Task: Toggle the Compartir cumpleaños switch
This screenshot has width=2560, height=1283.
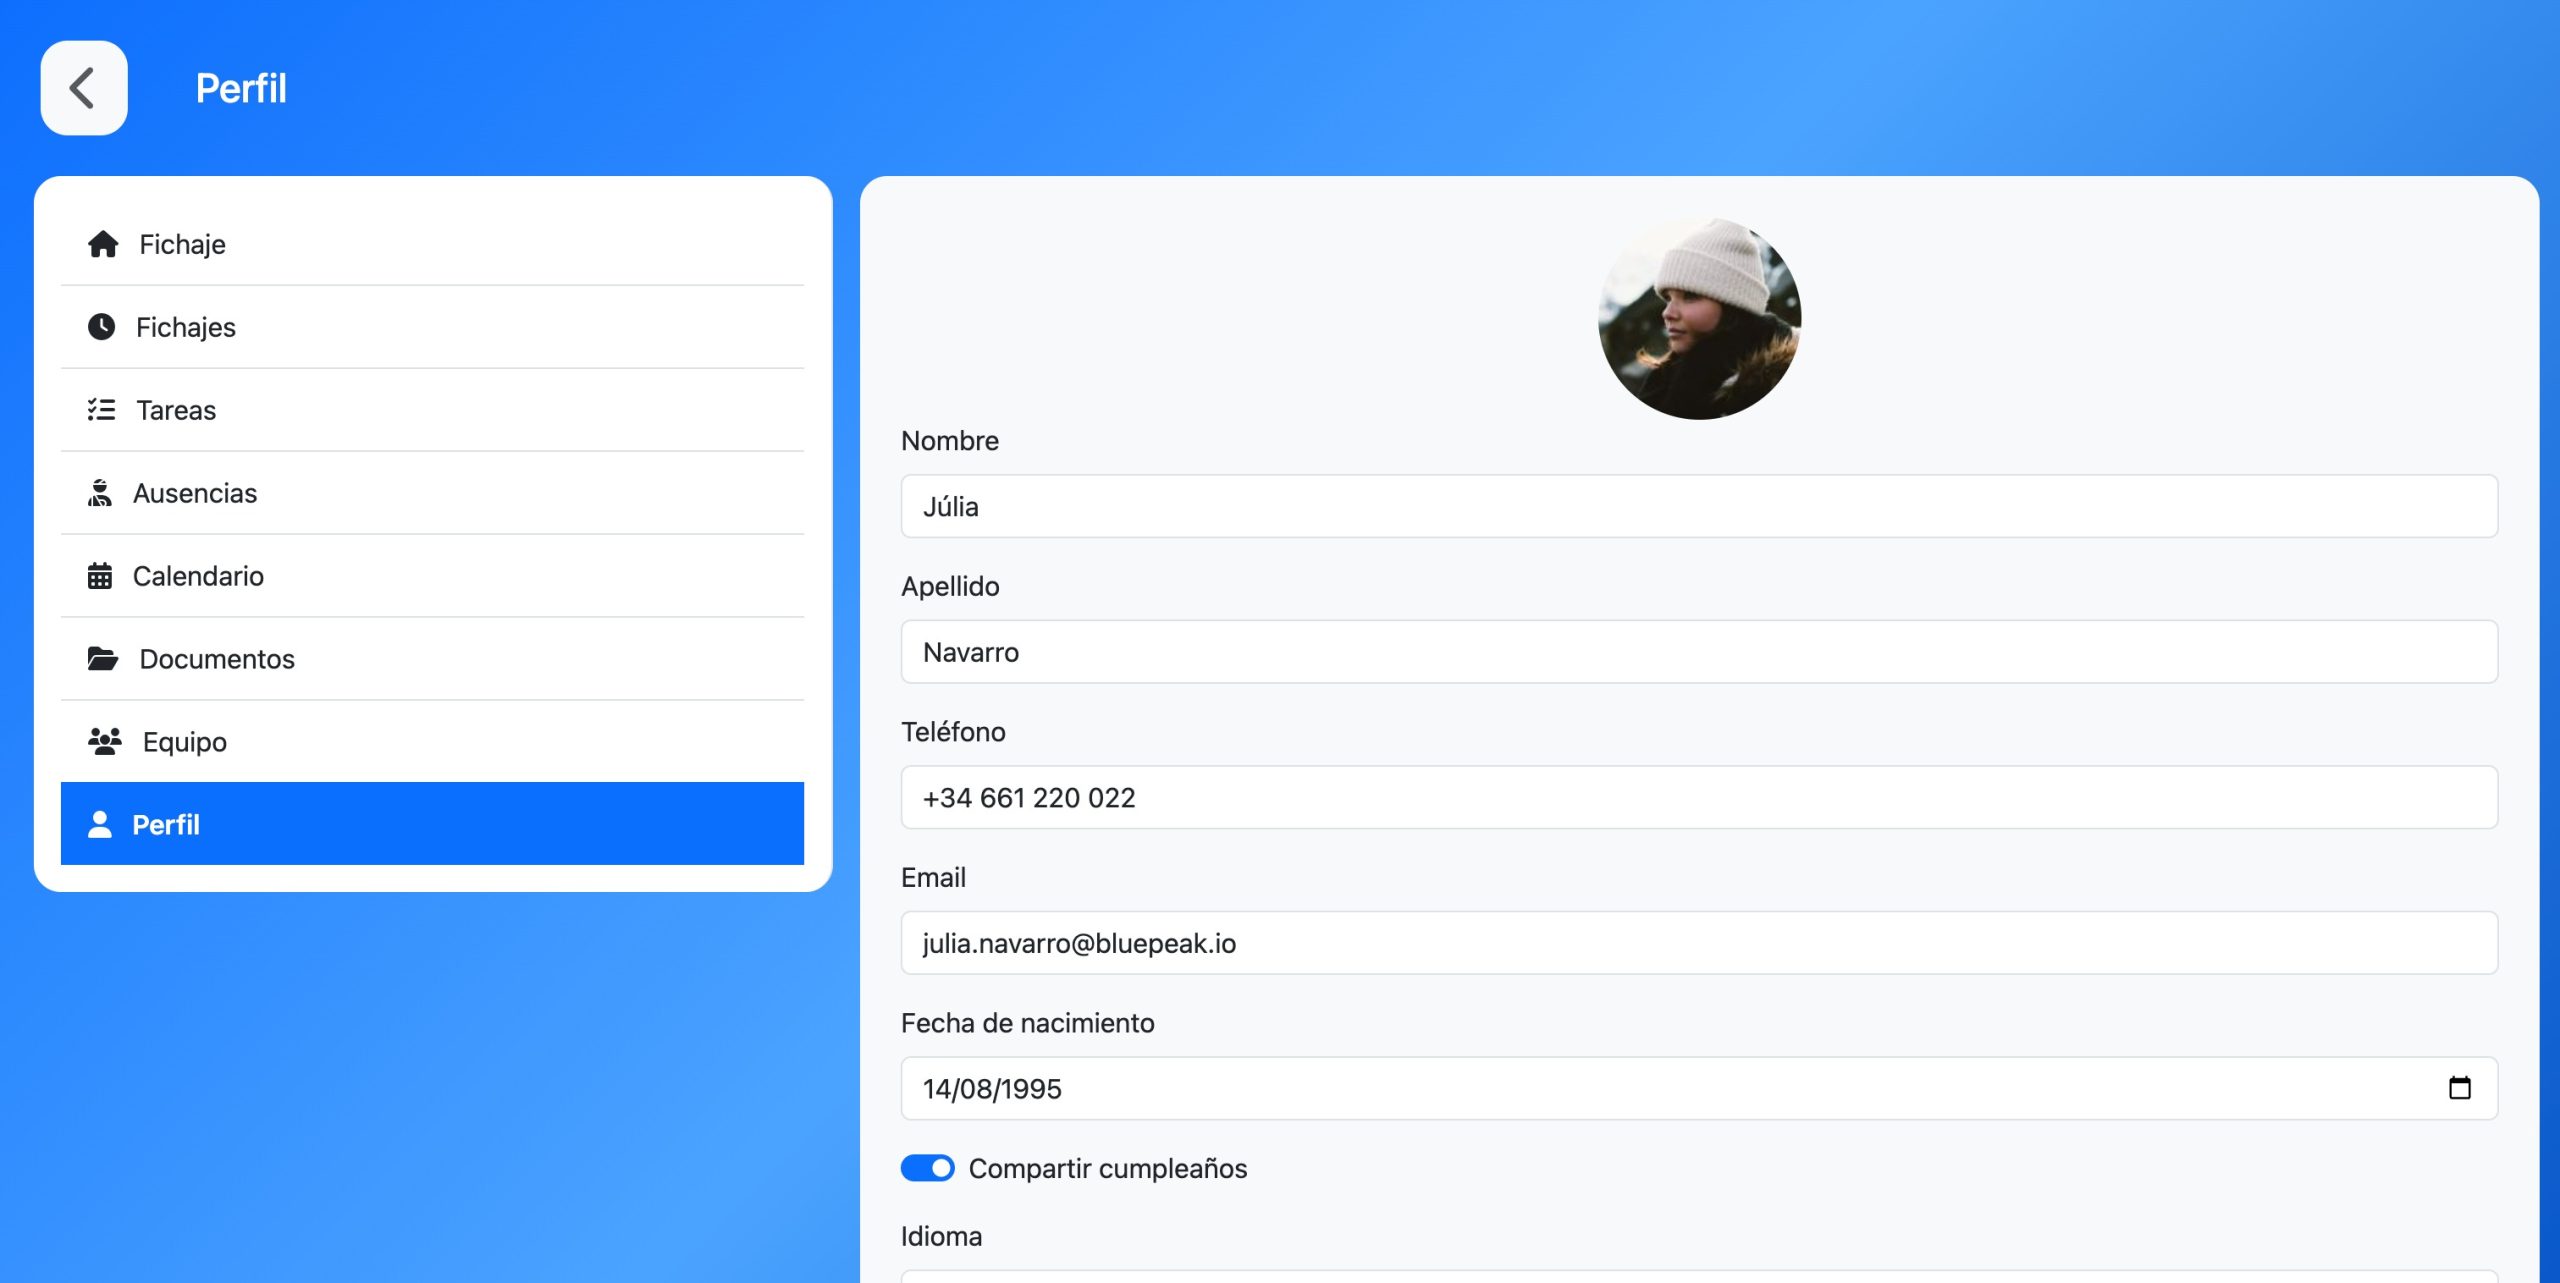Action: tap(927, 1168)
